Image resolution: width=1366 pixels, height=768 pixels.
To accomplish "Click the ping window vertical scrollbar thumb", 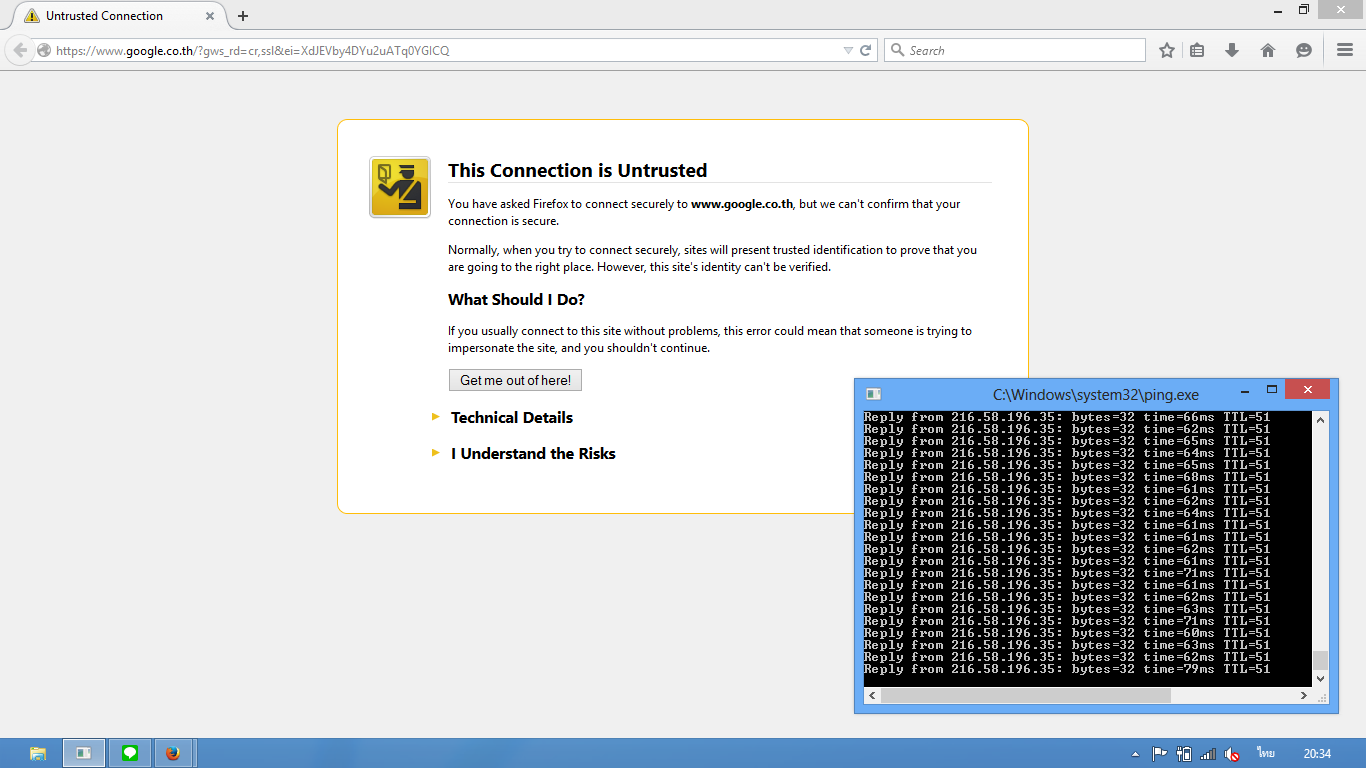I will (x=1320, y=660).
